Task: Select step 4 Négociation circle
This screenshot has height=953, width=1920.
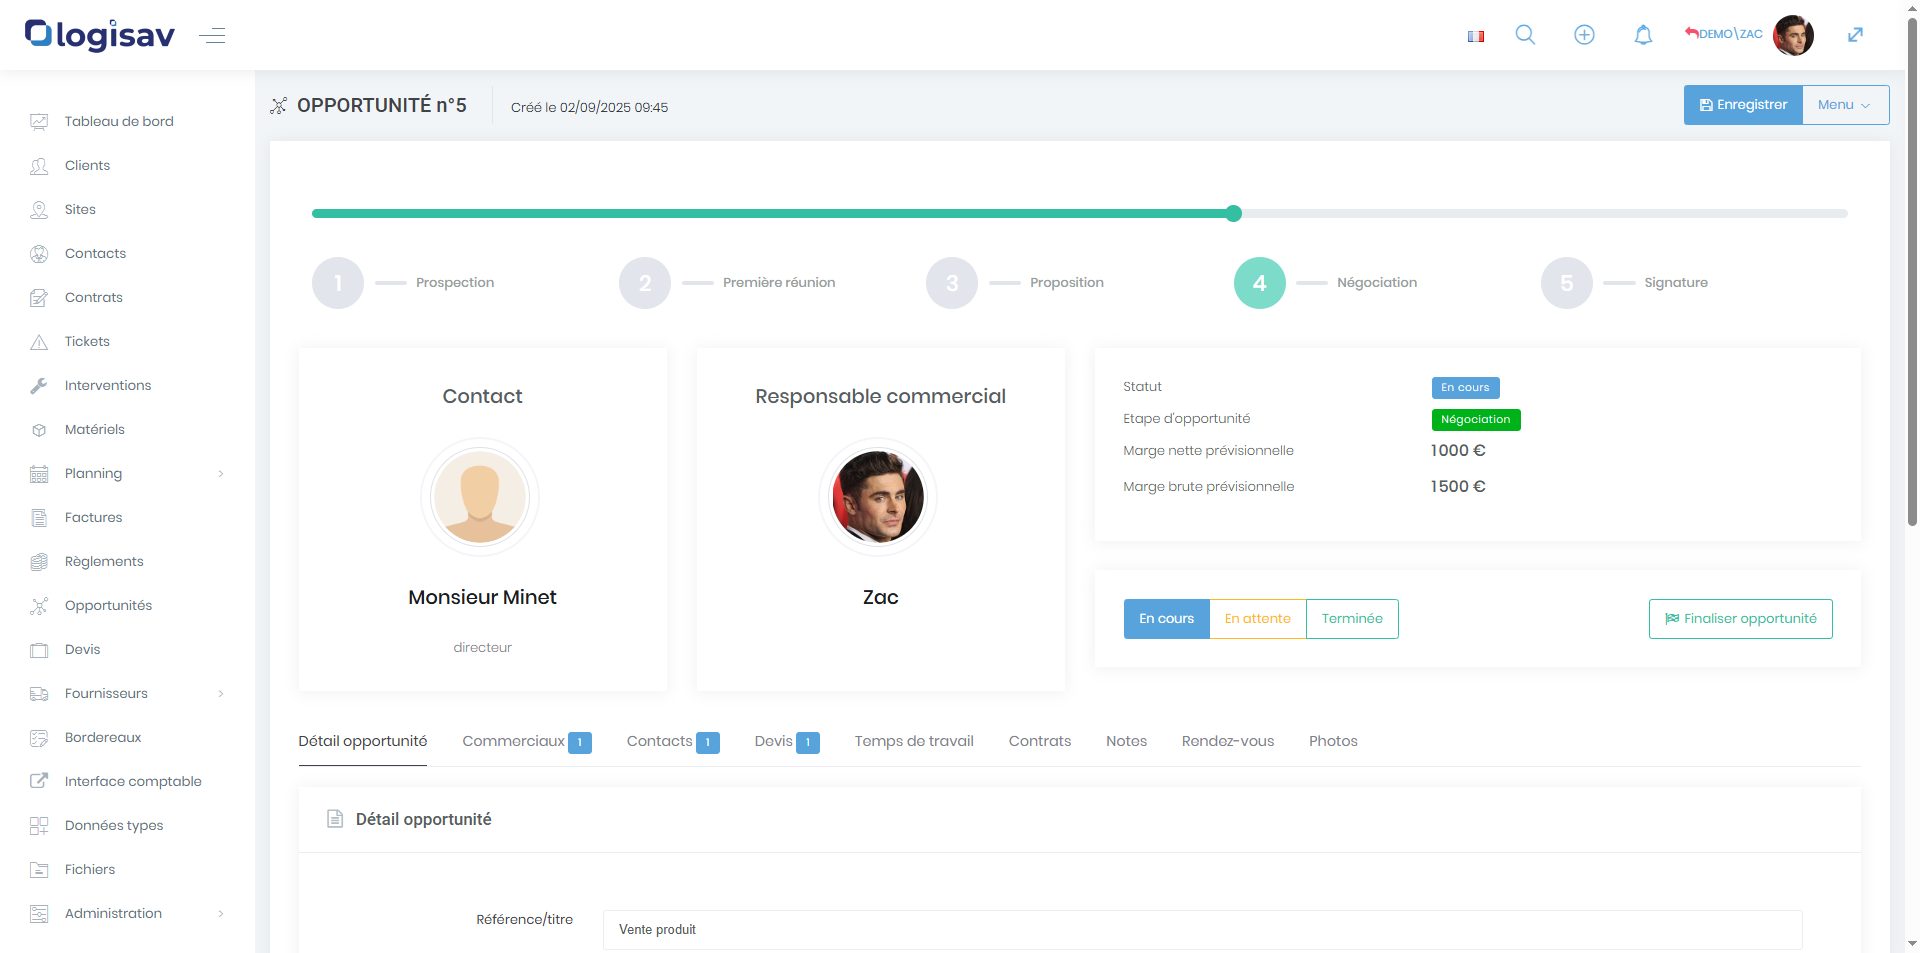Action: pos(1260,283)
